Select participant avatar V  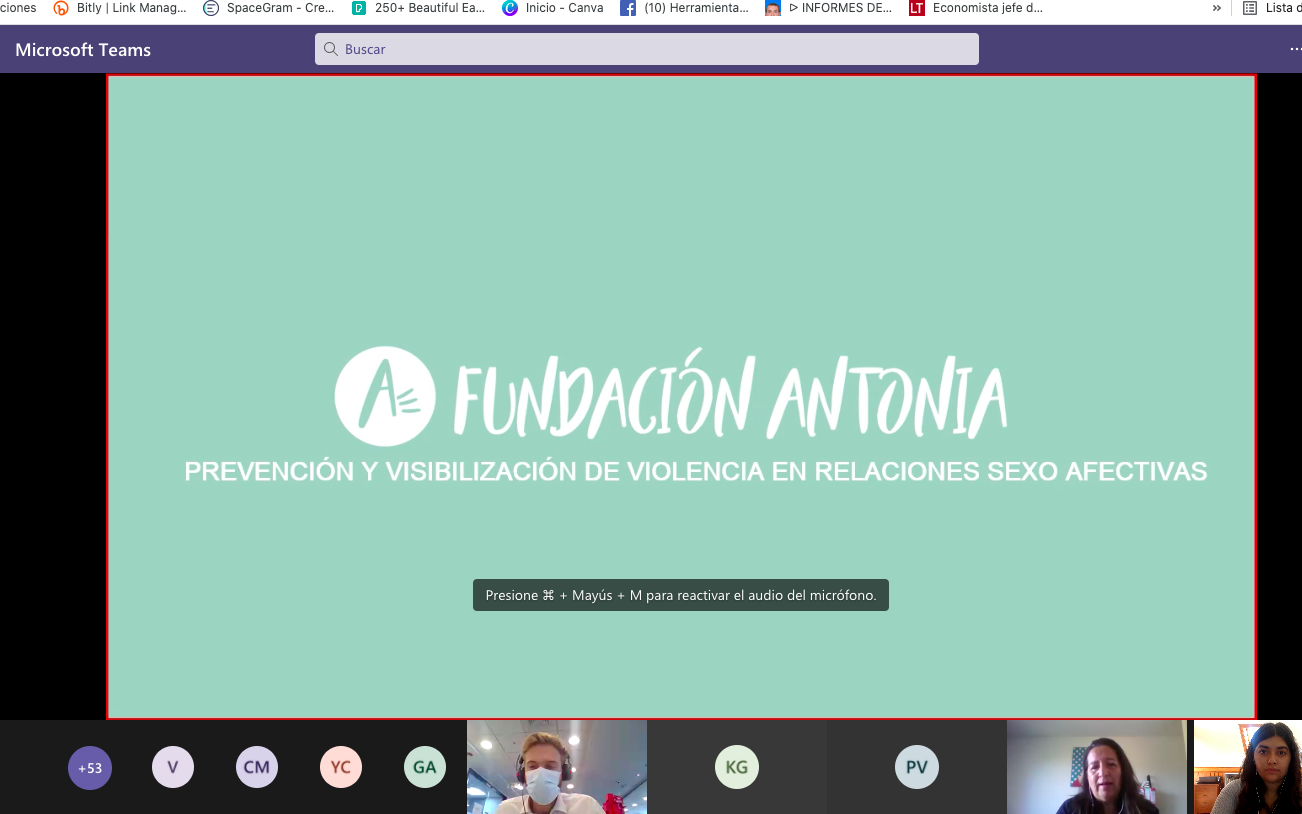(x=173, y=768)
